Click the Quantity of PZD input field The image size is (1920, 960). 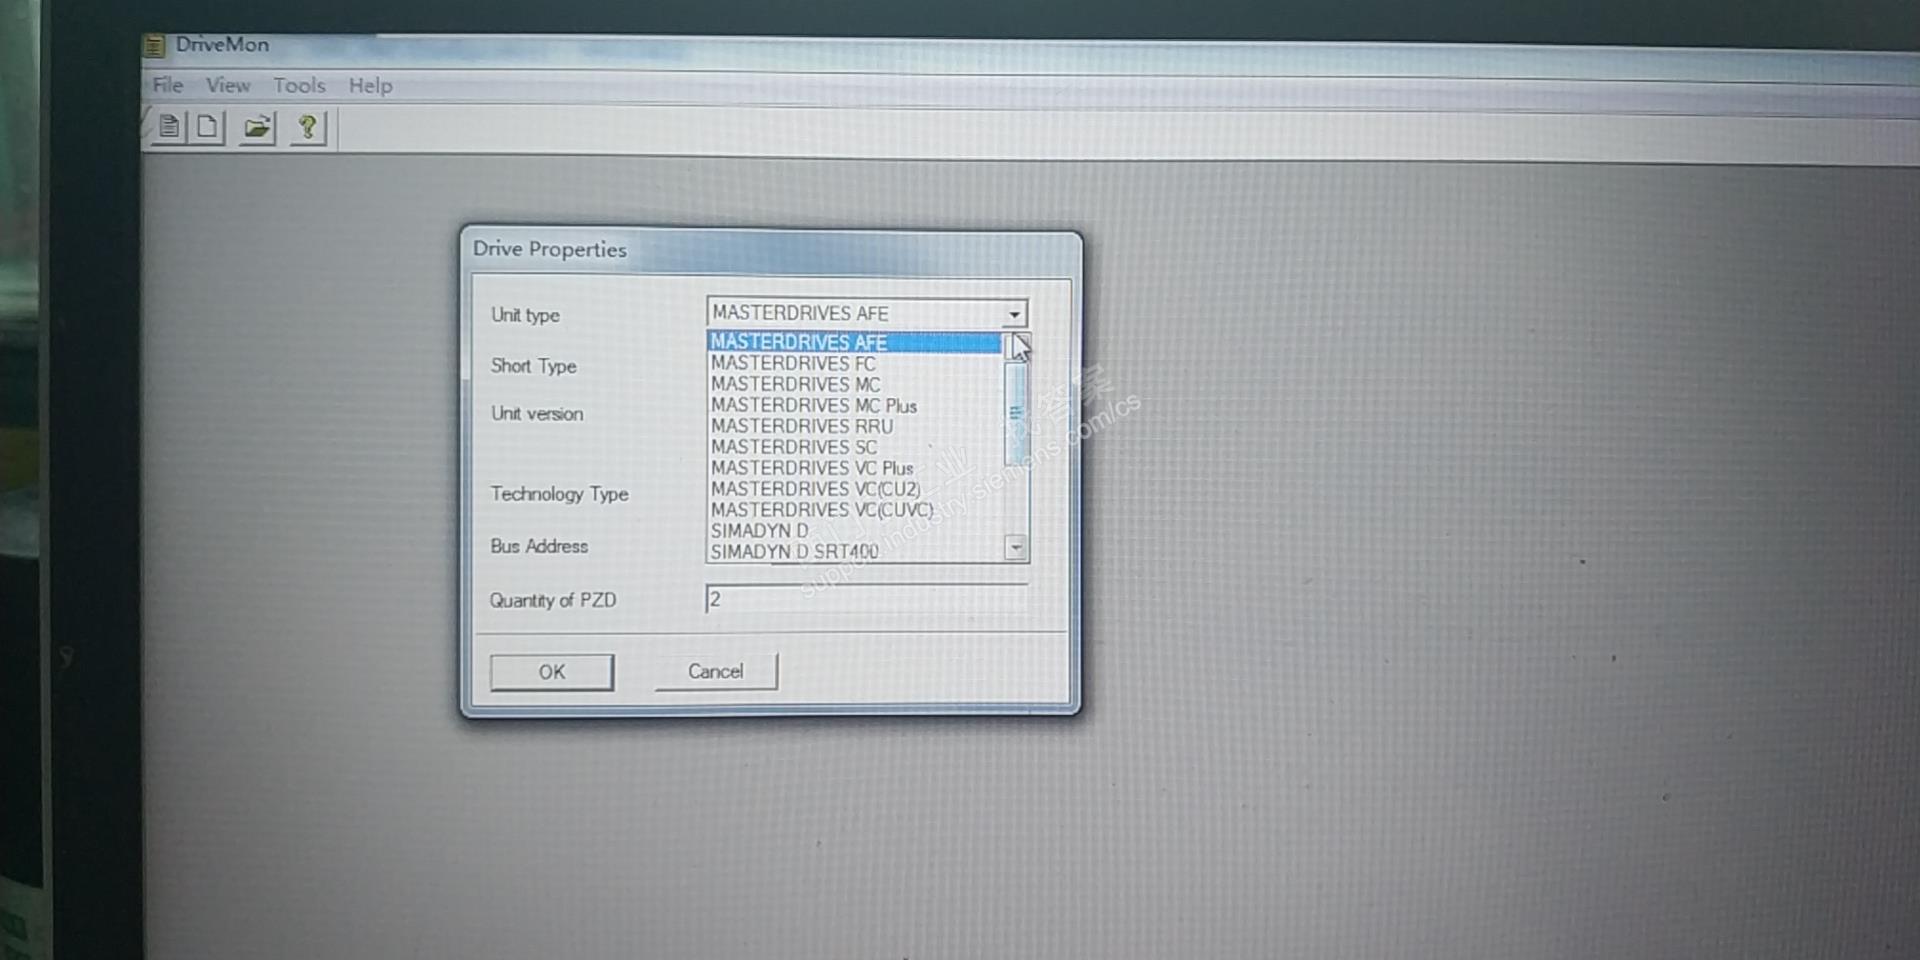[x=866, y=599]
